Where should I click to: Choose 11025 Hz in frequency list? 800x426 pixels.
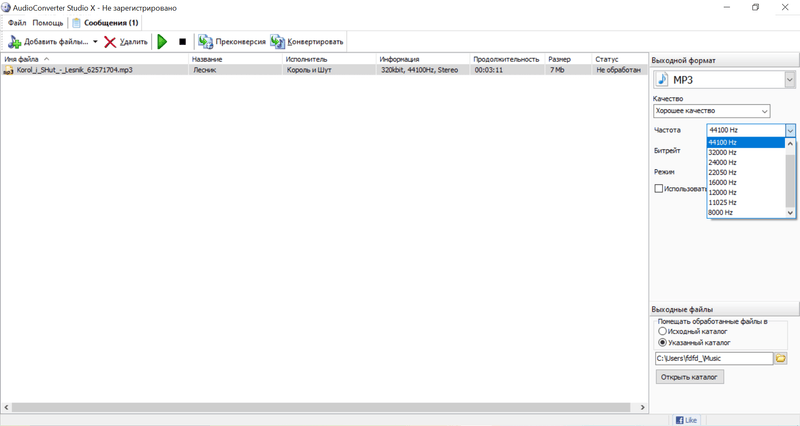pyautogui.click(x=745, y=203)
